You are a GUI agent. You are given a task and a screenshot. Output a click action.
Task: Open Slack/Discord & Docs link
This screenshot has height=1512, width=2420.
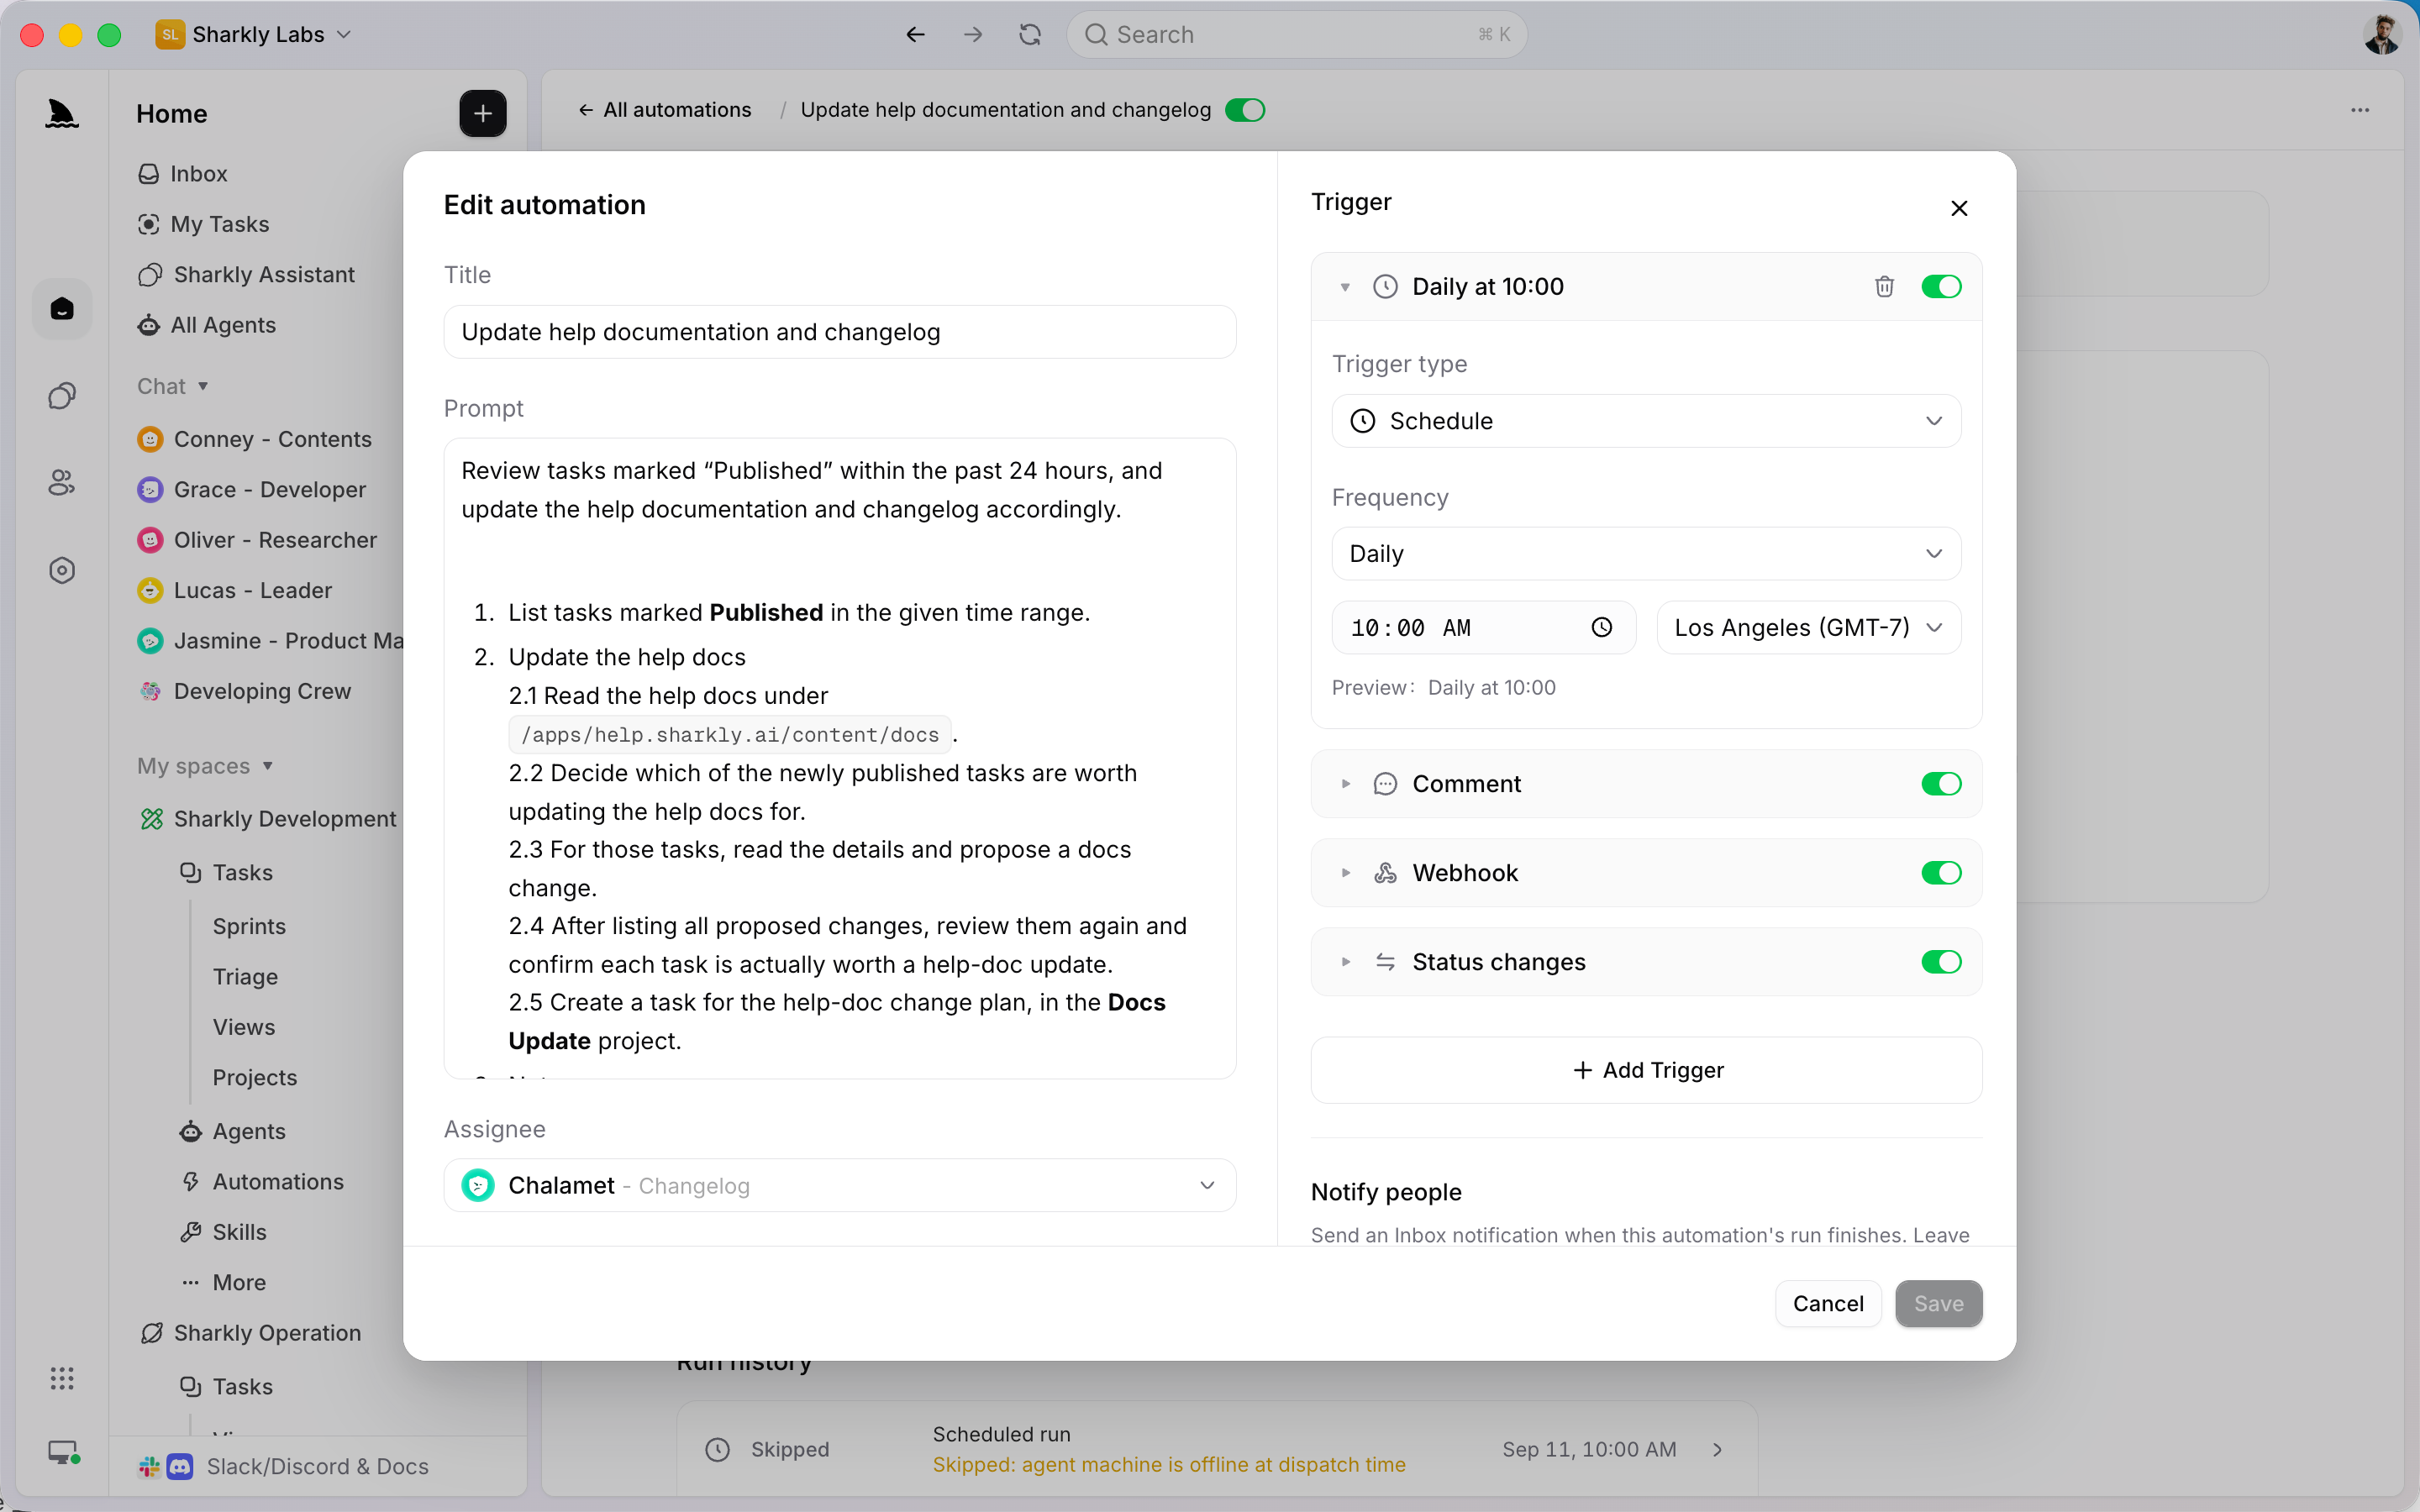tap(284, 1466)
